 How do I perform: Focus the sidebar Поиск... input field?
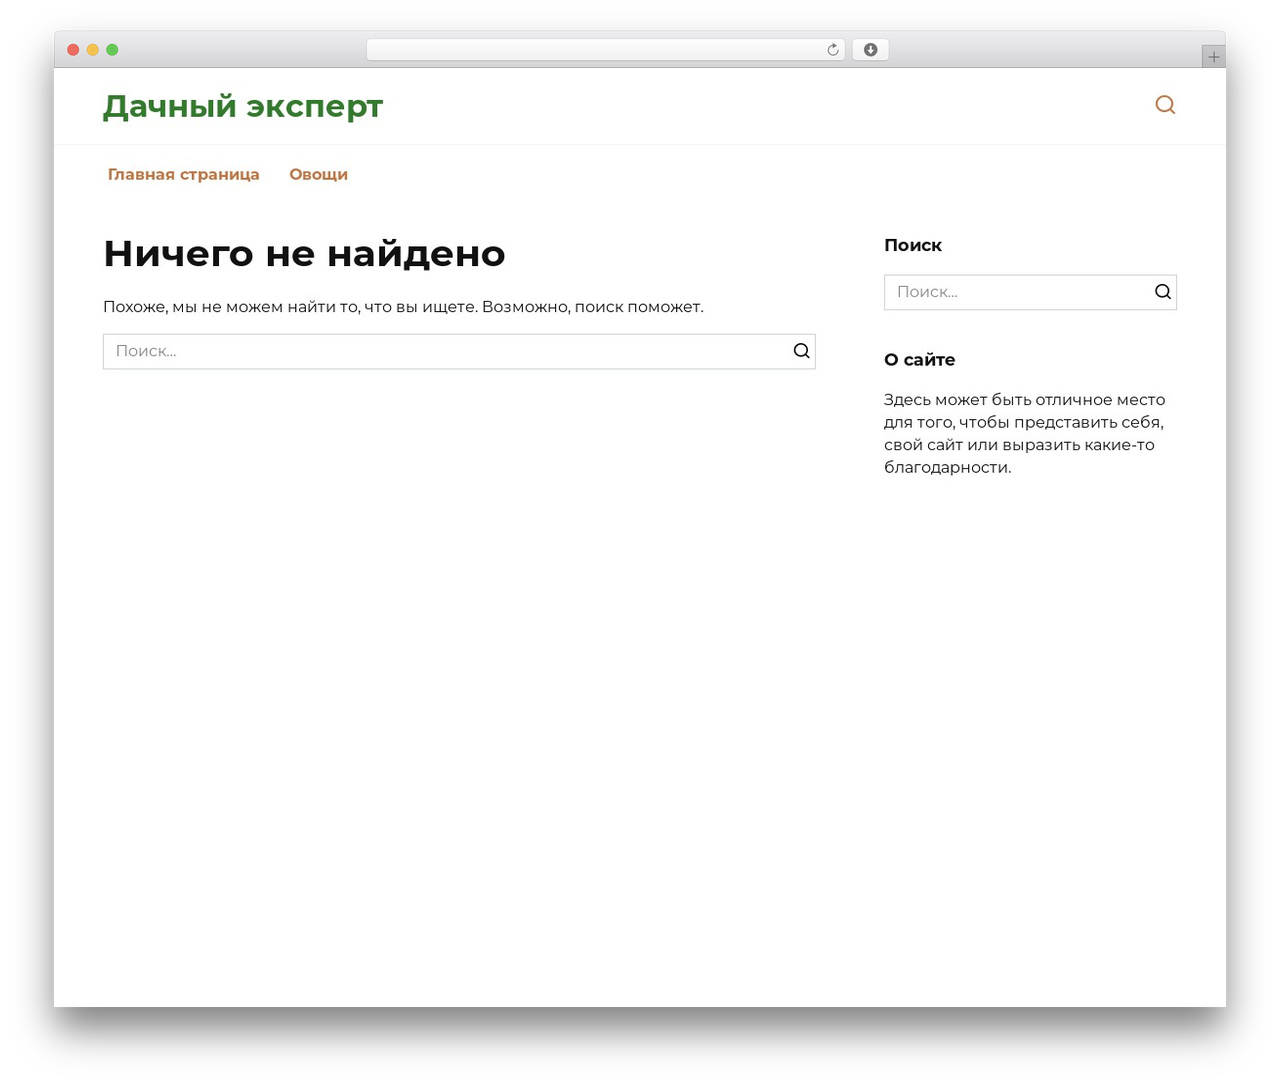[x=1030, y=292]
